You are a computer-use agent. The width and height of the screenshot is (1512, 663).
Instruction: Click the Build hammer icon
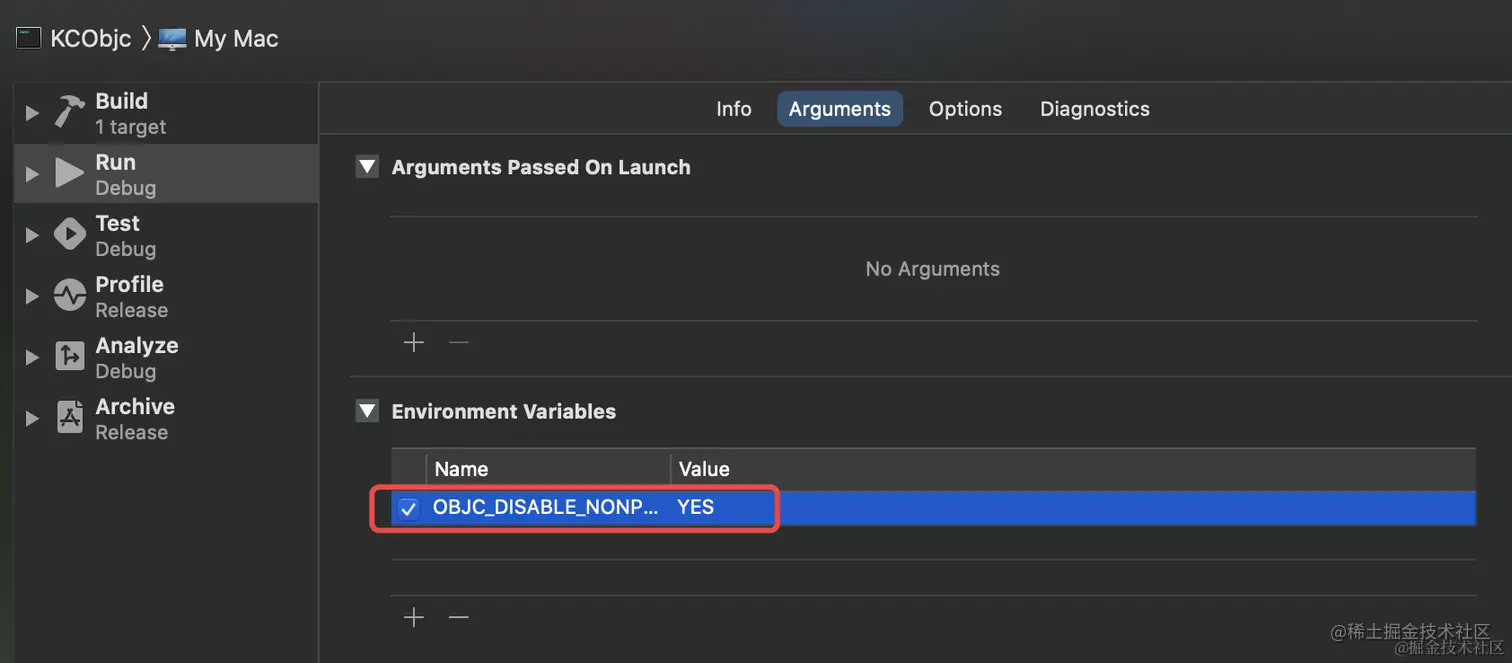click(70, 112)
